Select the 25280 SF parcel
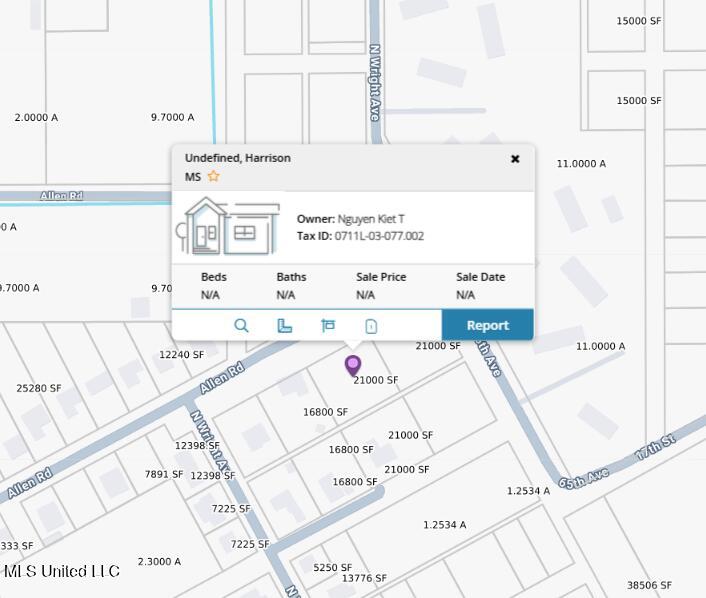 39,388
